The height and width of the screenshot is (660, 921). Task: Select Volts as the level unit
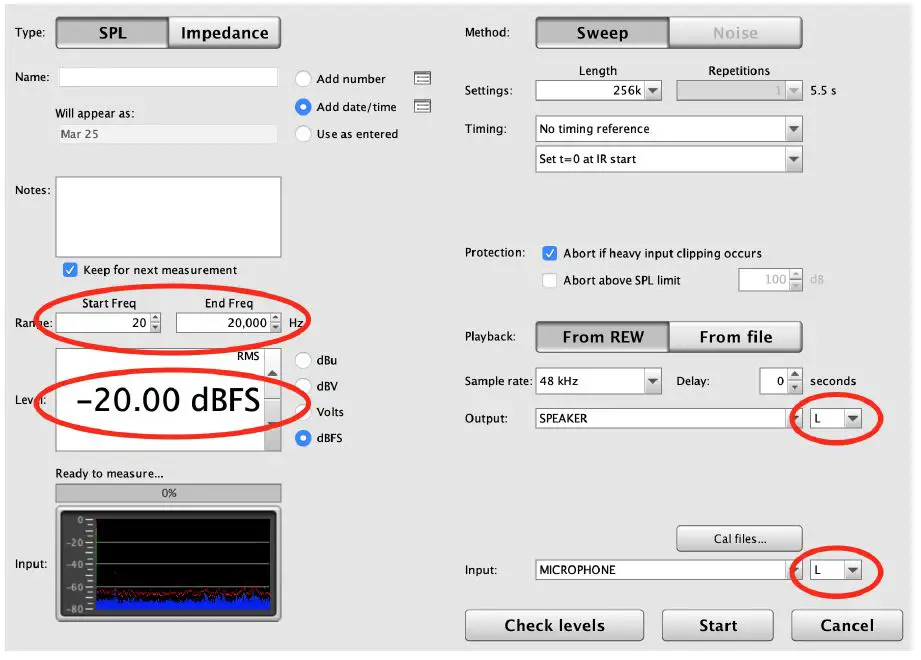click(302, 411)
